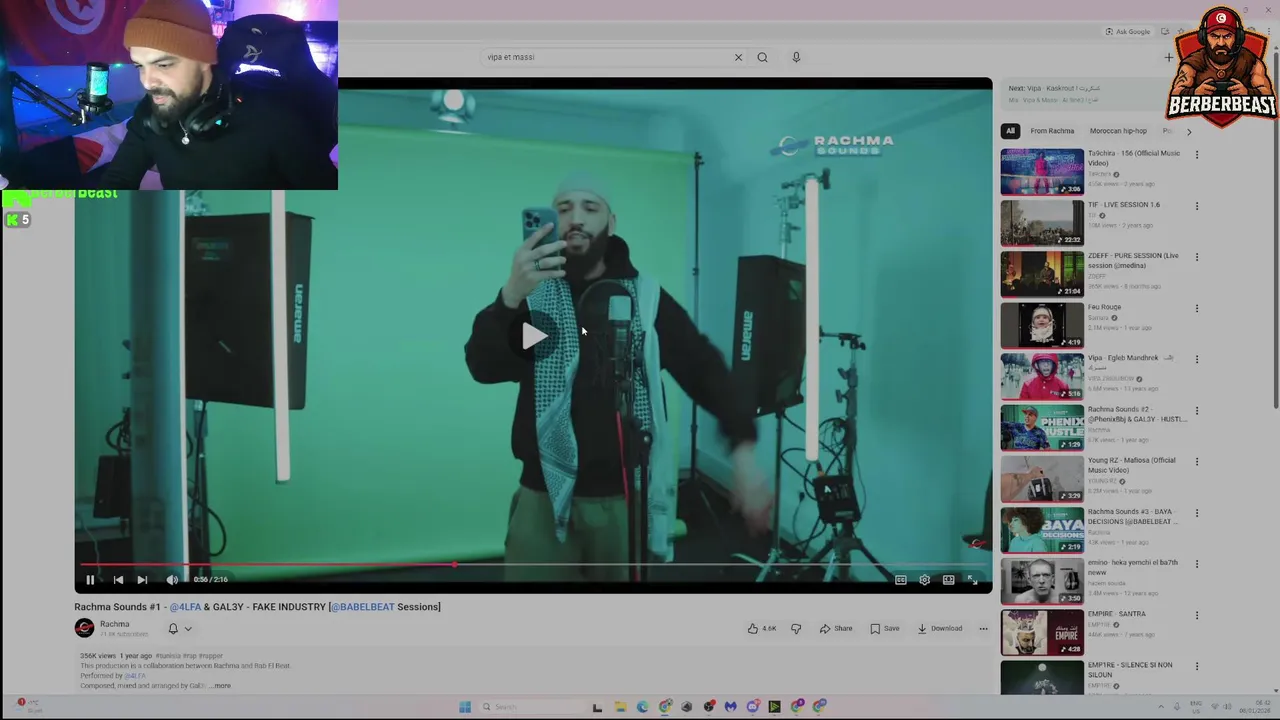
Task: Open the Rachma Sounds #3 BAYA thumbnail
Action: point(1042,529)
